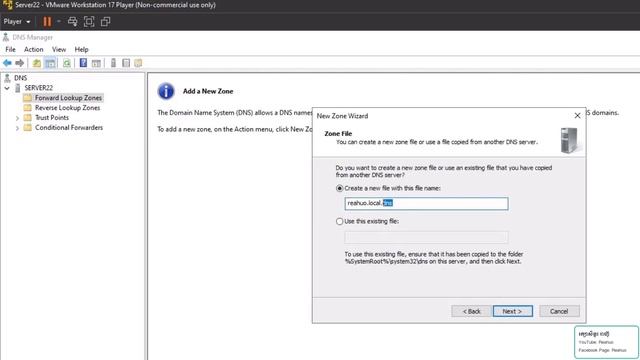Click the 'Zone File' heading text
640x360 pixels.
pos(338,133)
